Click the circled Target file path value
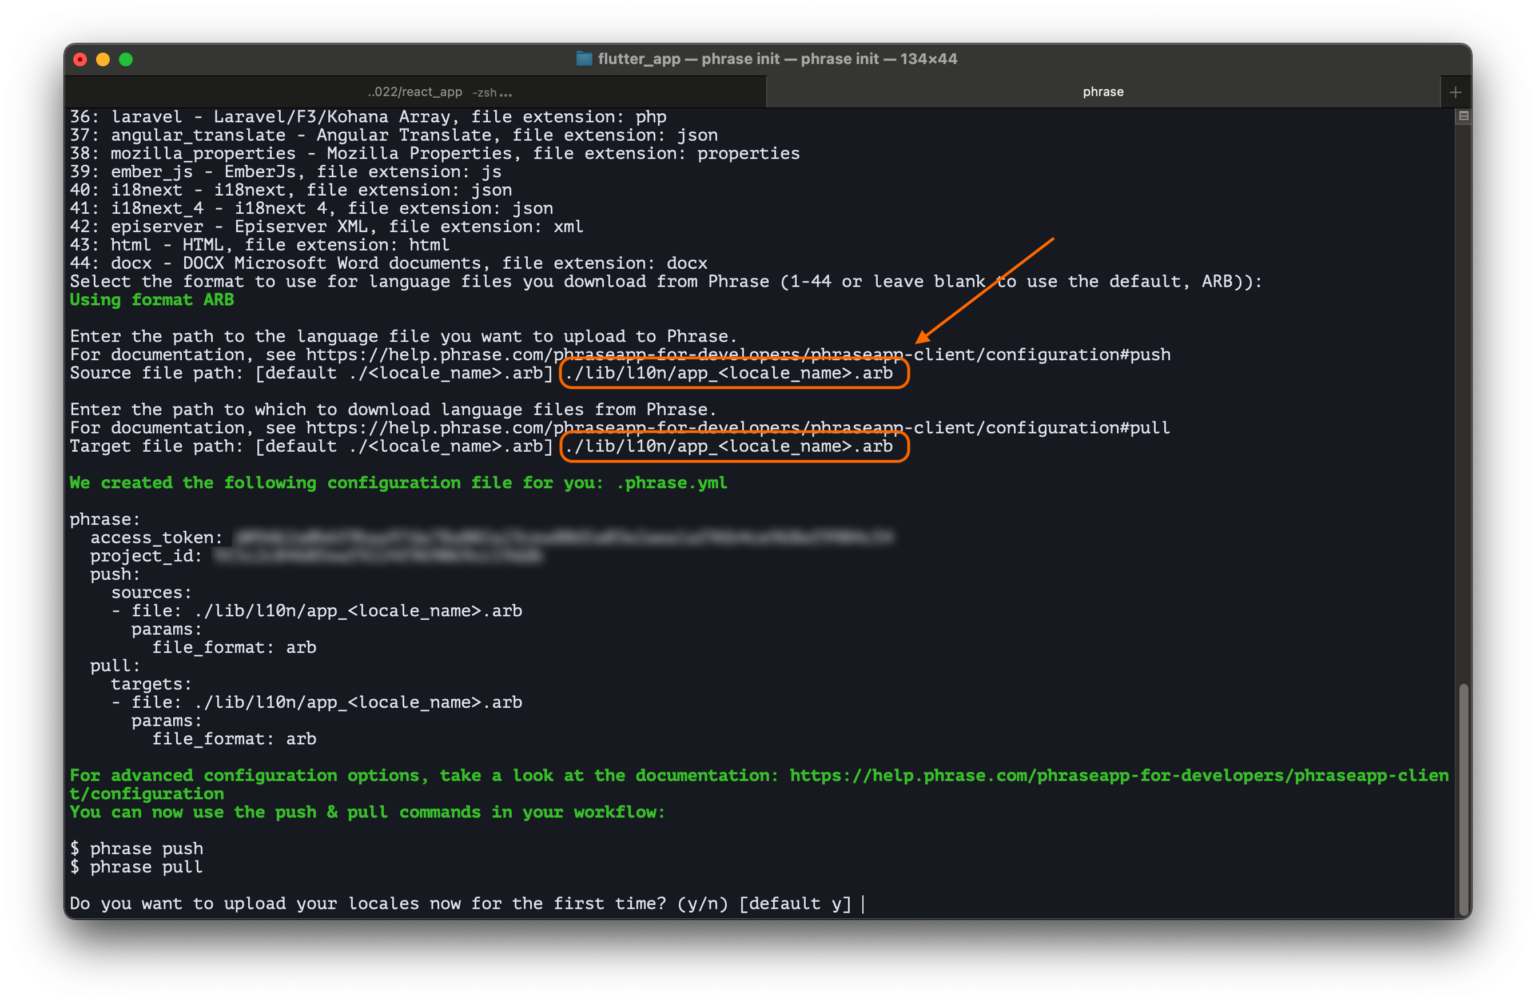Screen dimensions: 1536x1004 click(x=733, y=446)
